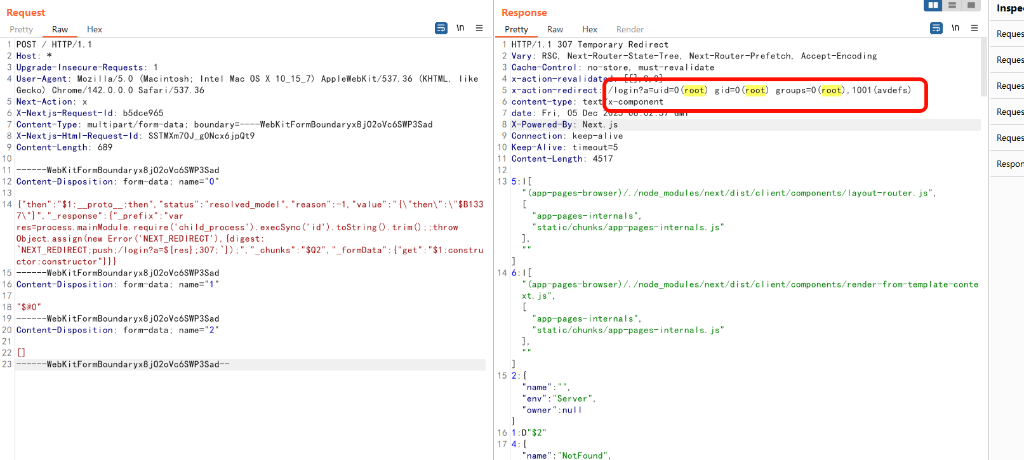
Task: Select side-by-side split layout icon
Action: [934, 6]
